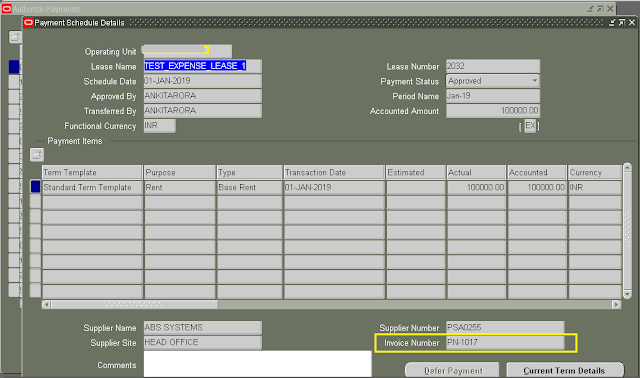640x378 pixels.
Task: Click into the Comments text box
Action: [x=258, y=364]
